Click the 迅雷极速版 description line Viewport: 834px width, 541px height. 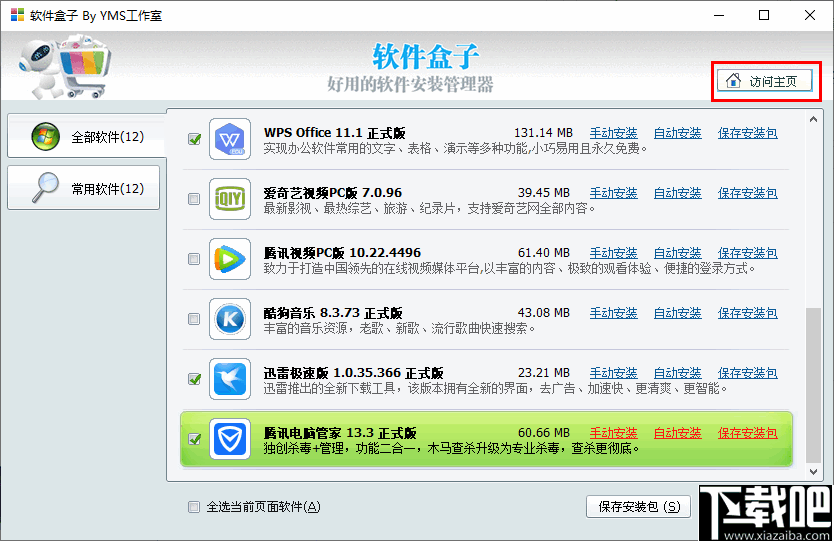(x=496, y=389)
